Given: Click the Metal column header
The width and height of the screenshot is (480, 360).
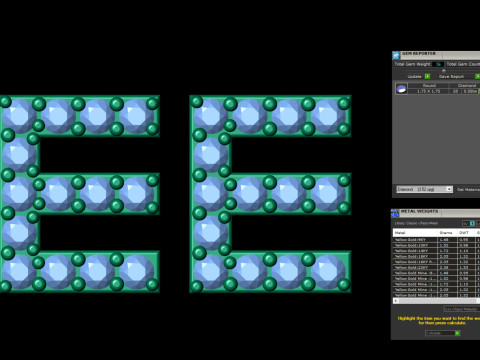Looking at the screenshot, I should click(x=415, y=233).
